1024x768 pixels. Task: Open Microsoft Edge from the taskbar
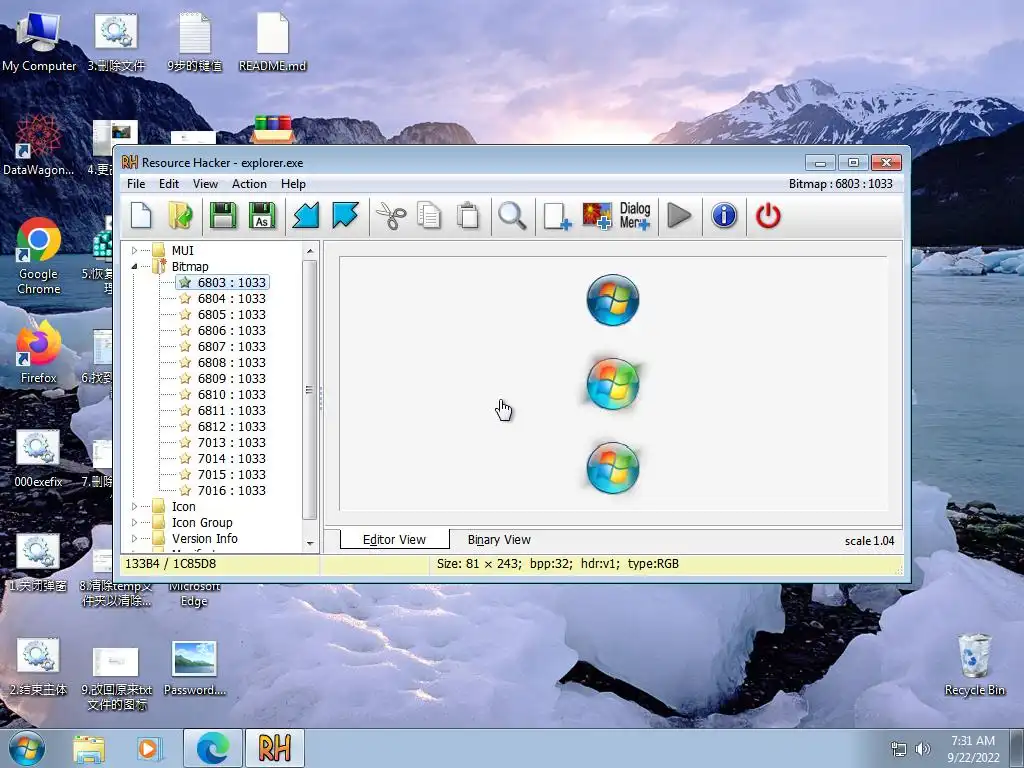pos(213,748)
